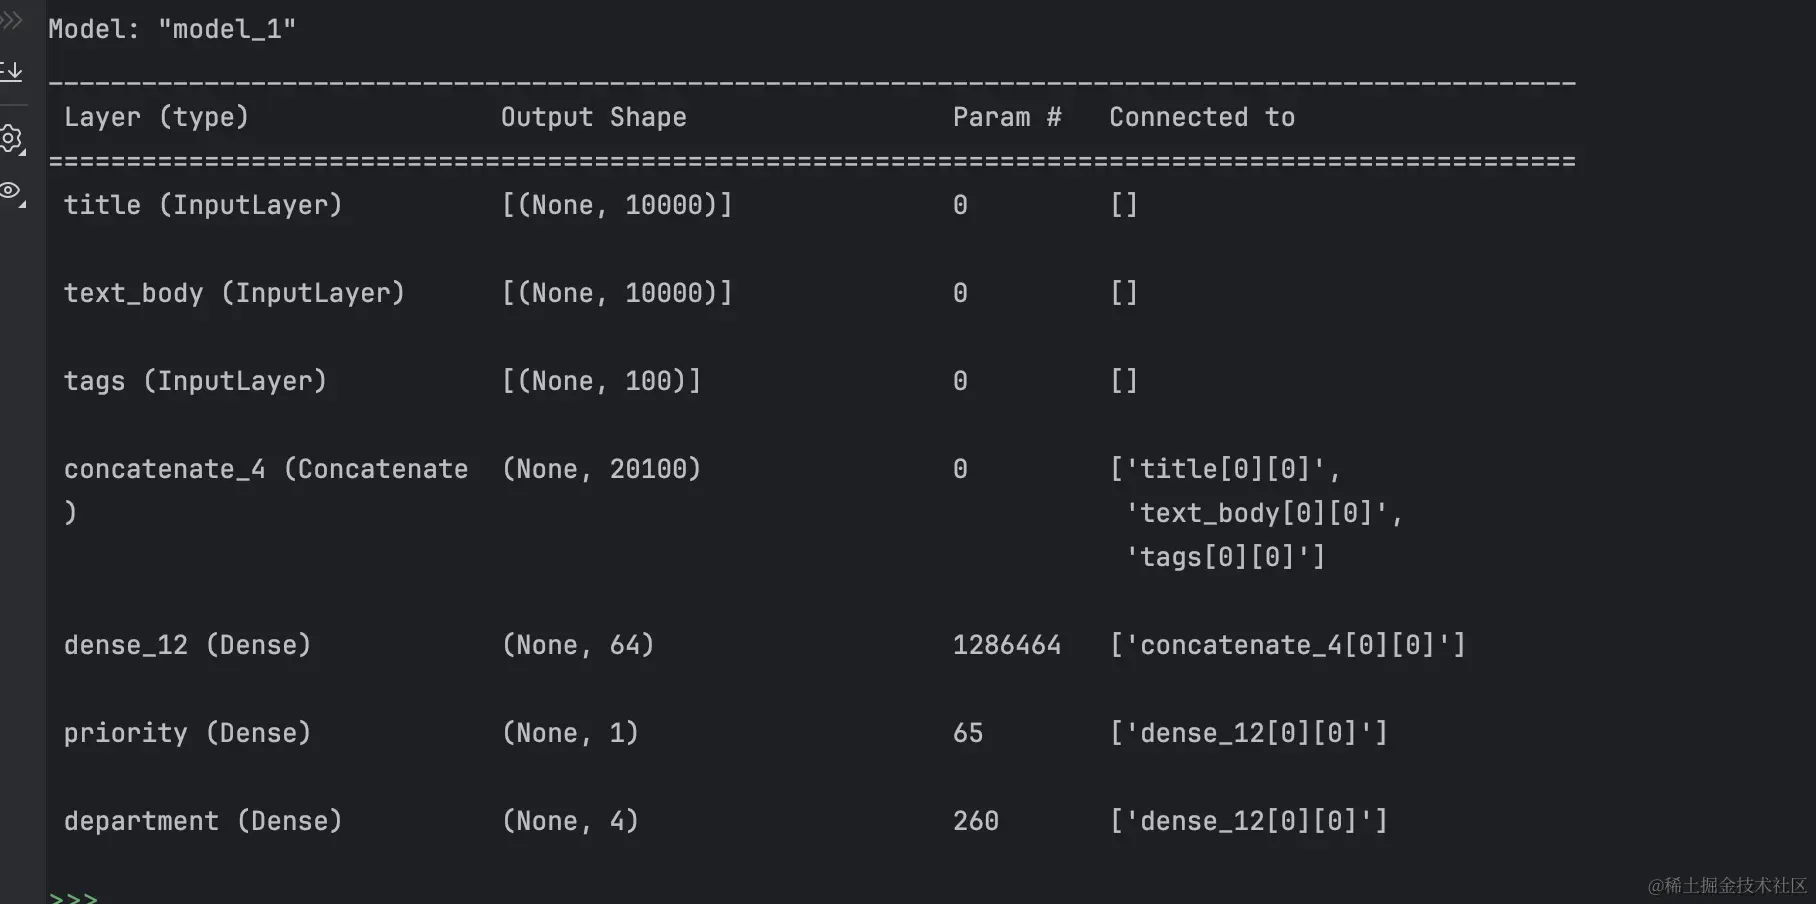Toggle the eye icon for variables view
Image resolution: width=1816 pixels, height=904 pixels.
click(x=12, y=191)
